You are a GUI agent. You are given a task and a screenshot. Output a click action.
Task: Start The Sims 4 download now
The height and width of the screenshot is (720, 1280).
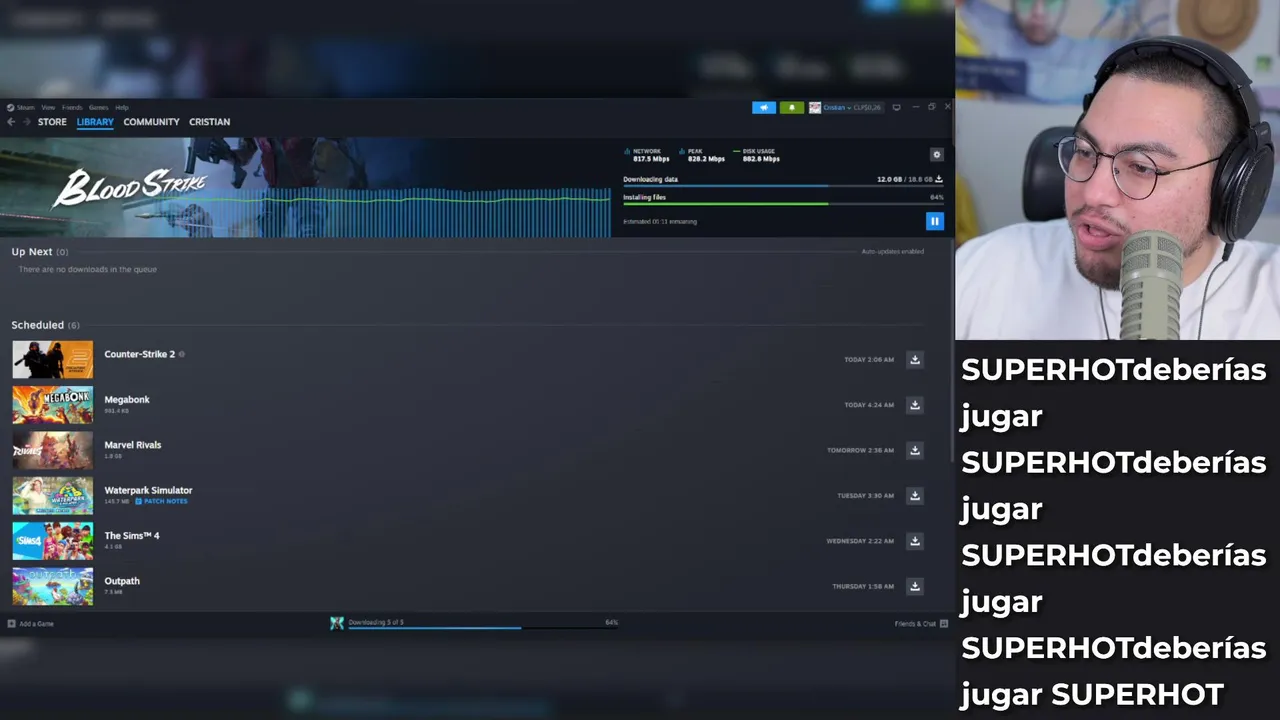pyautogui.click(x=914, y=541)
